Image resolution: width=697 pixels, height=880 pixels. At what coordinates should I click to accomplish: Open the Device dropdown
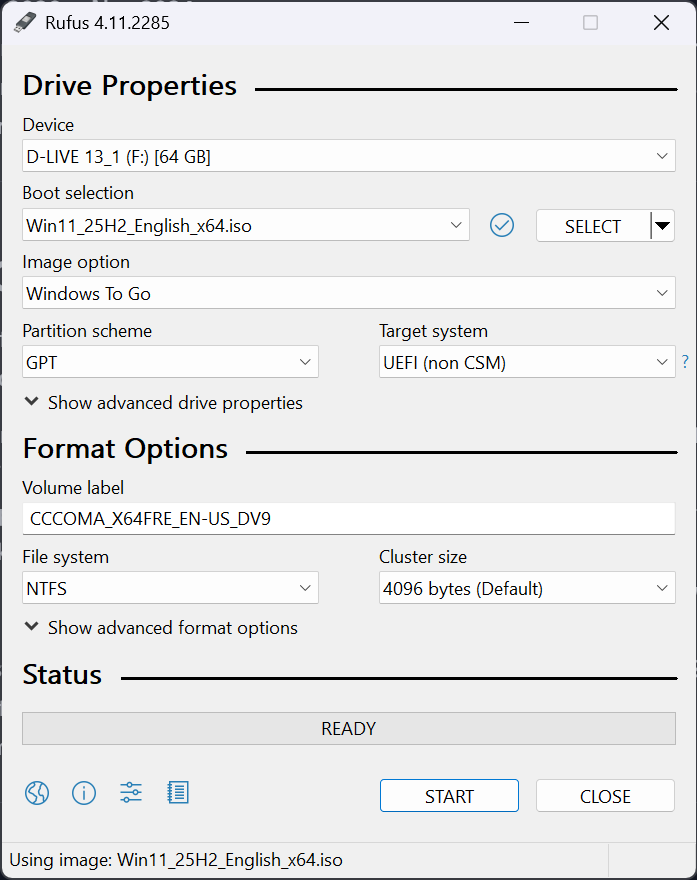348,156
